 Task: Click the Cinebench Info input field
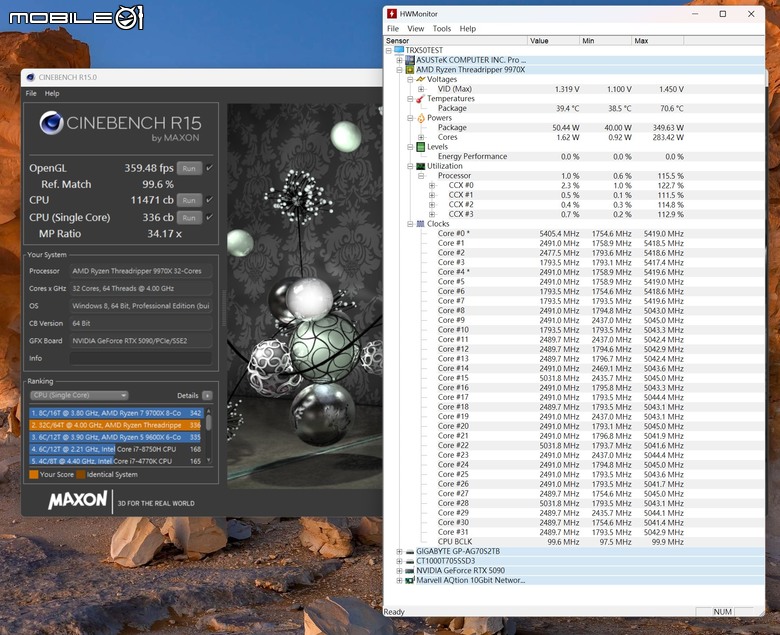pyautogui.click(x=141, y=358)
